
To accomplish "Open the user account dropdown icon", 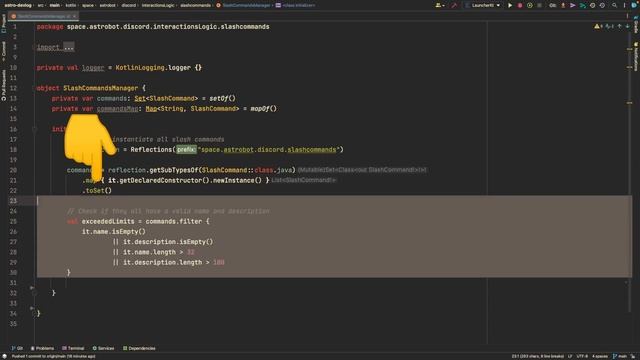I will pyautogui.click(x=440, y=5).
